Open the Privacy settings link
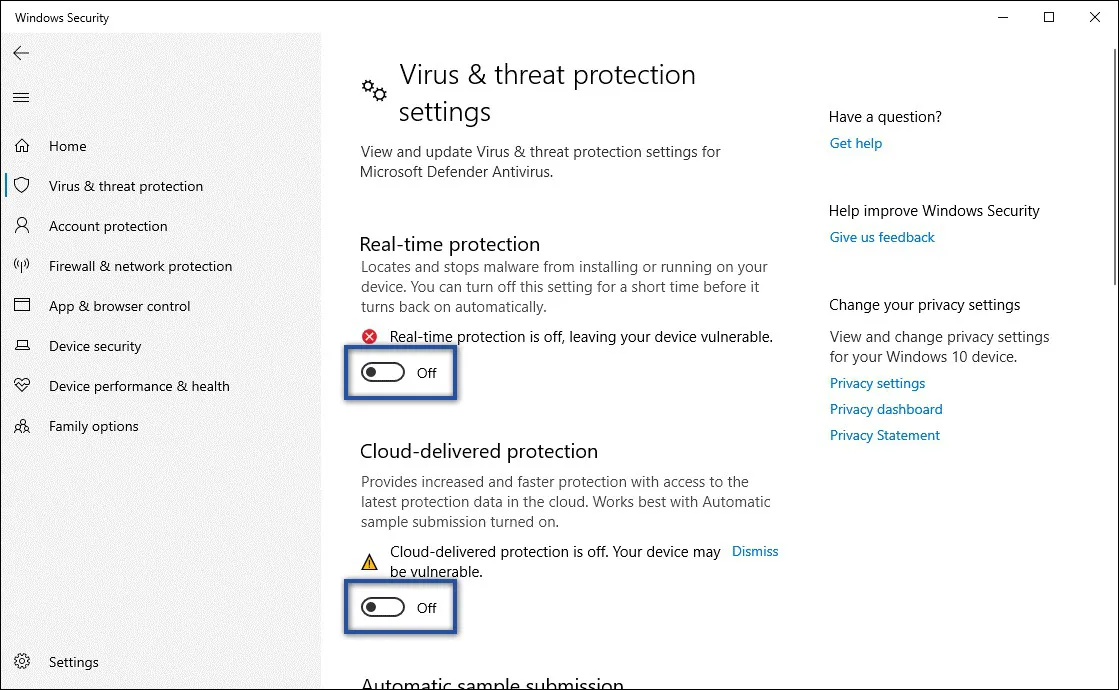The image size is (1119, 690). [x=877, y=383]
